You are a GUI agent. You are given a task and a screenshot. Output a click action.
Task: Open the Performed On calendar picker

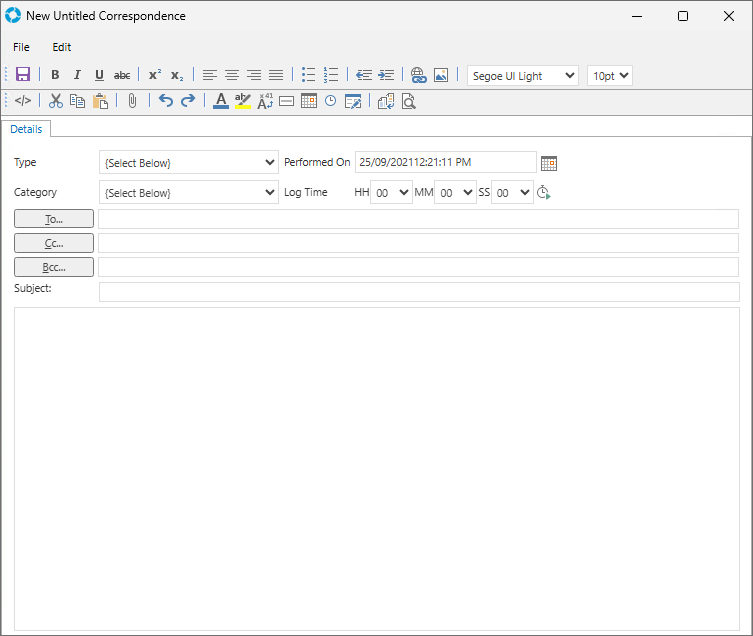(548, 163)
